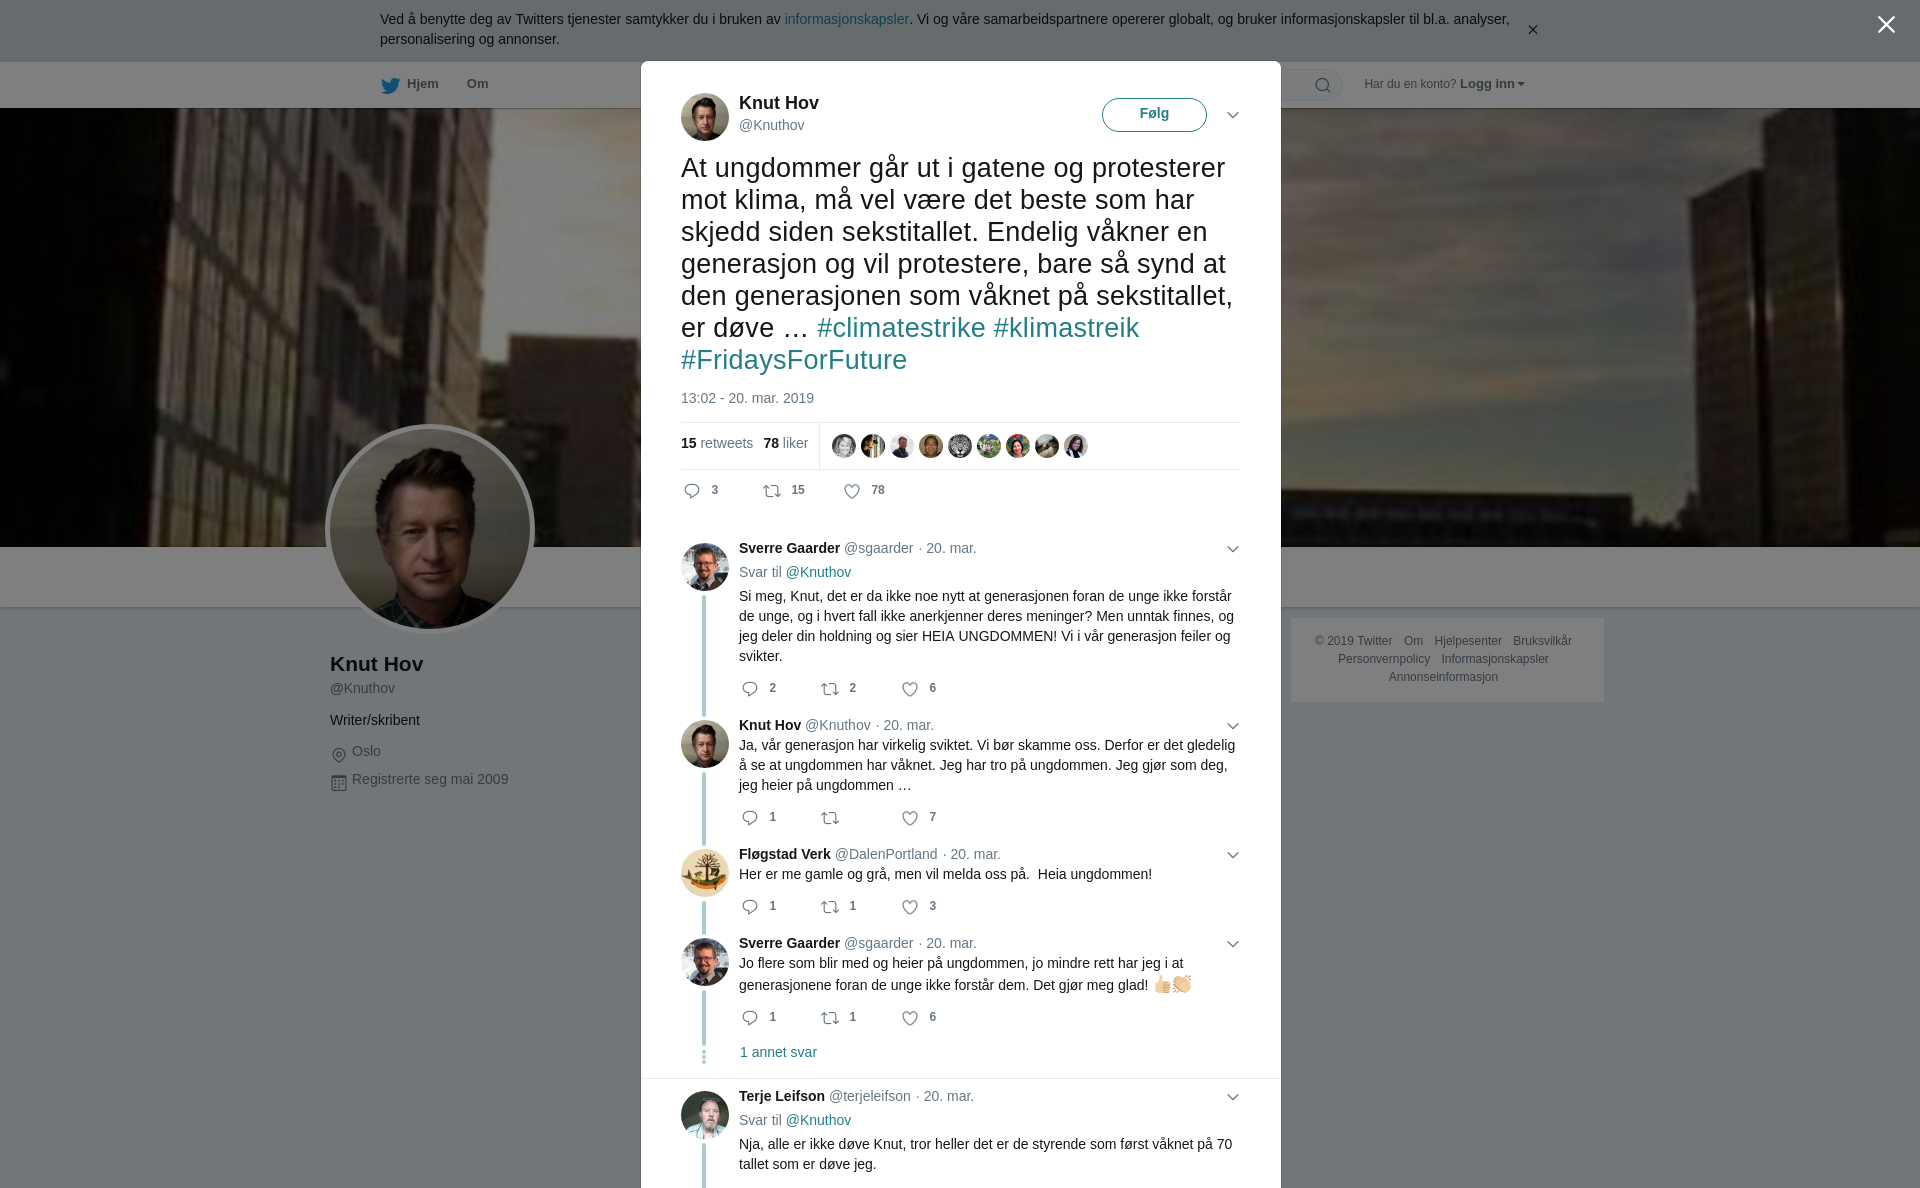Show the 1 annet svar reply
Viewport: 1920px width, 1188px height.
coord(778,1052)
